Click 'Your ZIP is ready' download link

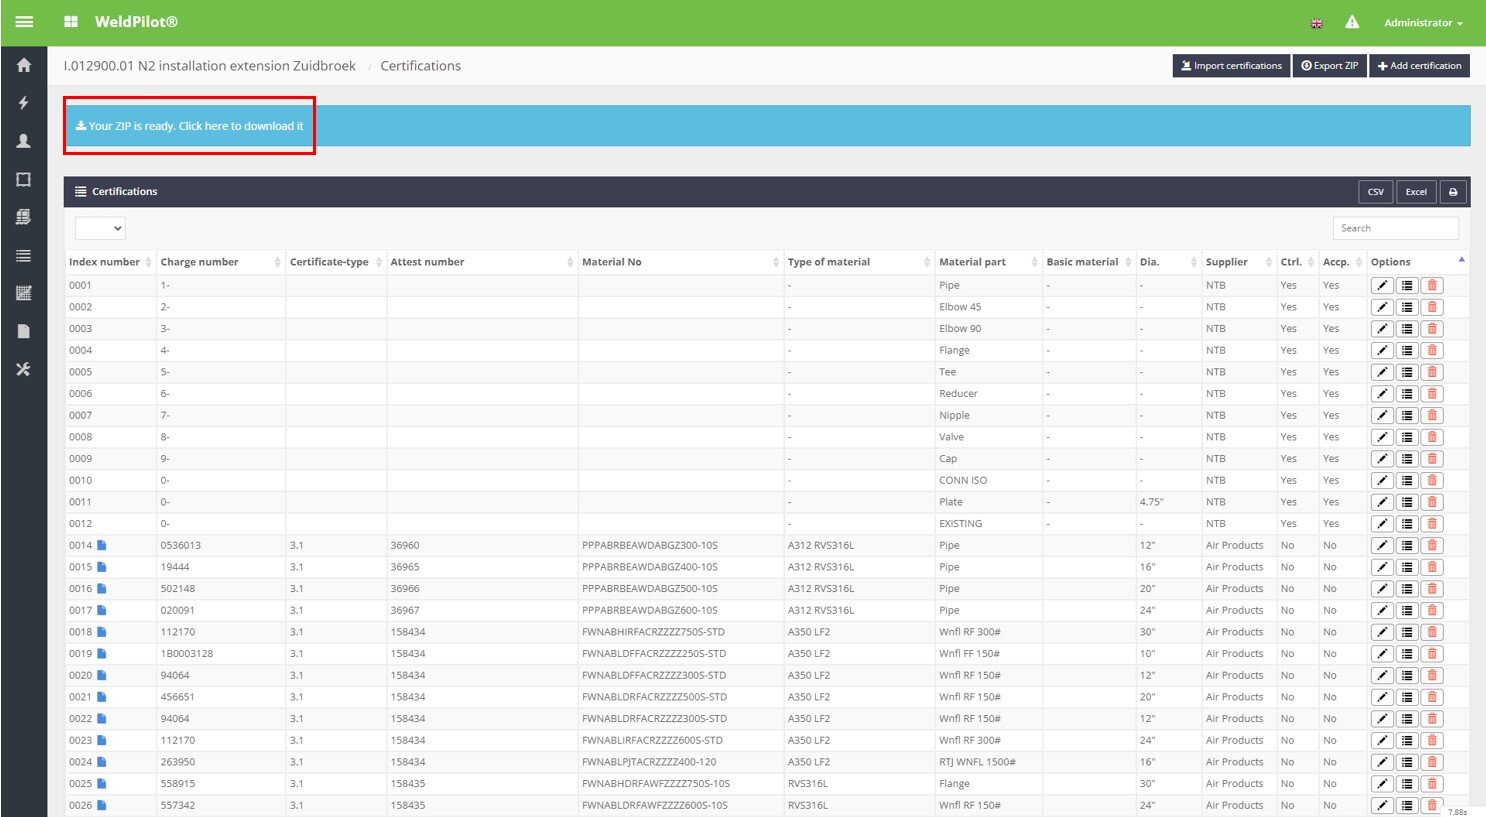click(190, 126)
